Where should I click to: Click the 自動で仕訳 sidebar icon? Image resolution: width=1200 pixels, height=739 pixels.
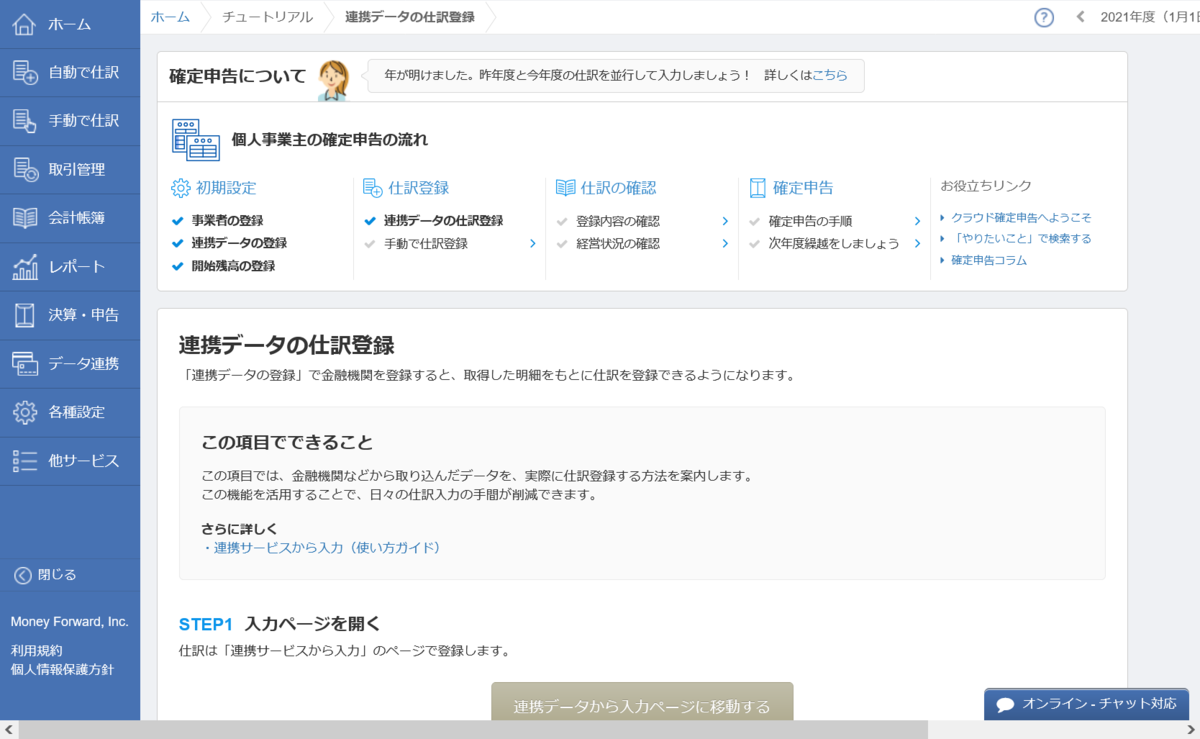click(x=25, y=72)
